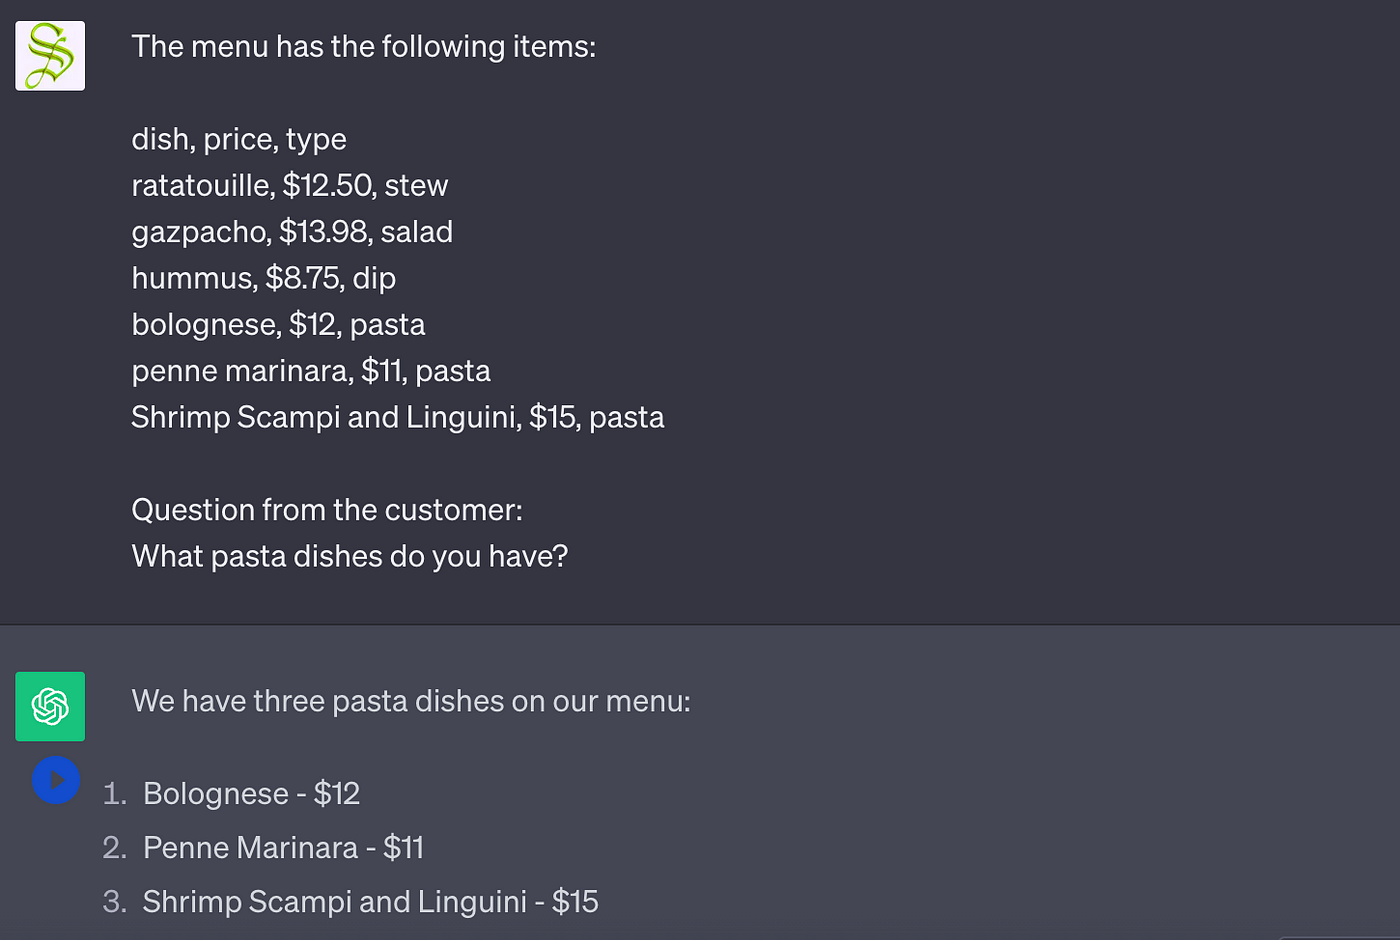The width and height of the screenshot is (1400, 940).
Task: Select the "Penne Marinara - $11" list item
Action: tap(283, 848)
